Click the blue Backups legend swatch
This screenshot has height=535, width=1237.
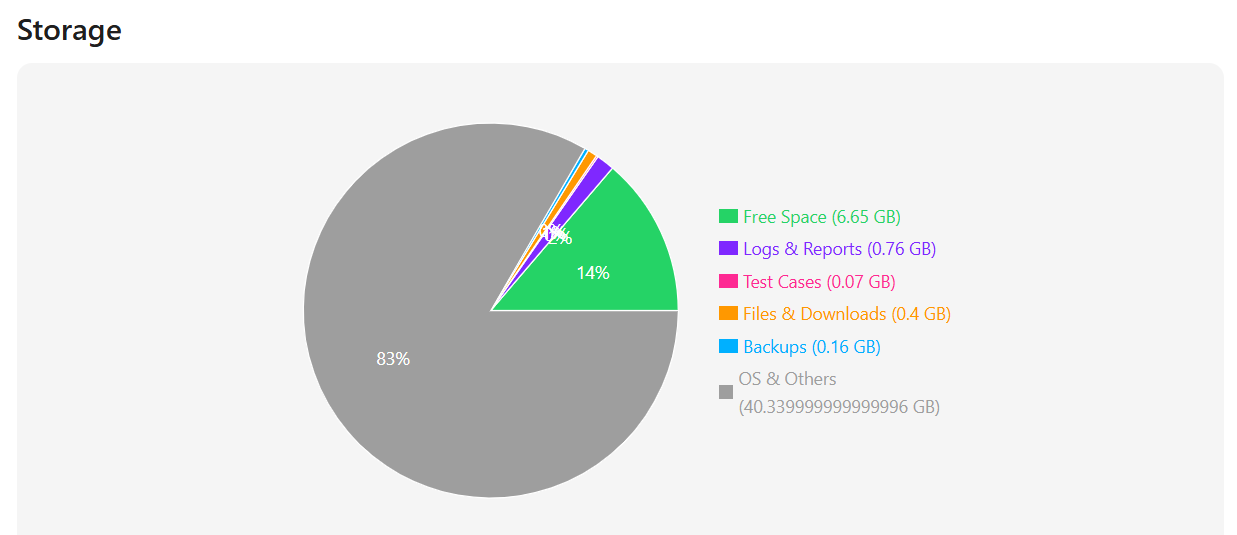pos(728,346)
